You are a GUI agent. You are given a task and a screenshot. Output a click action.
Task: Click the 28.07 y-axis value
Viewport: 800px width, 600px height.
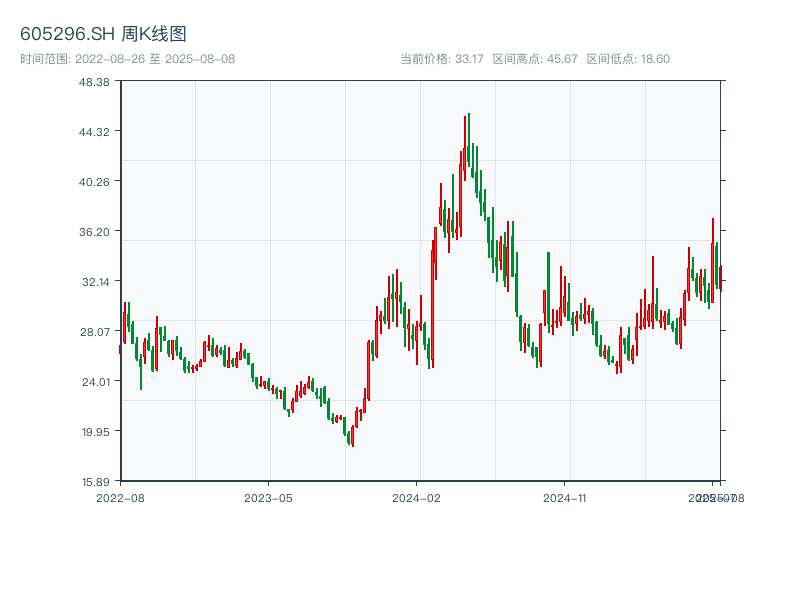tap(94, 332)
